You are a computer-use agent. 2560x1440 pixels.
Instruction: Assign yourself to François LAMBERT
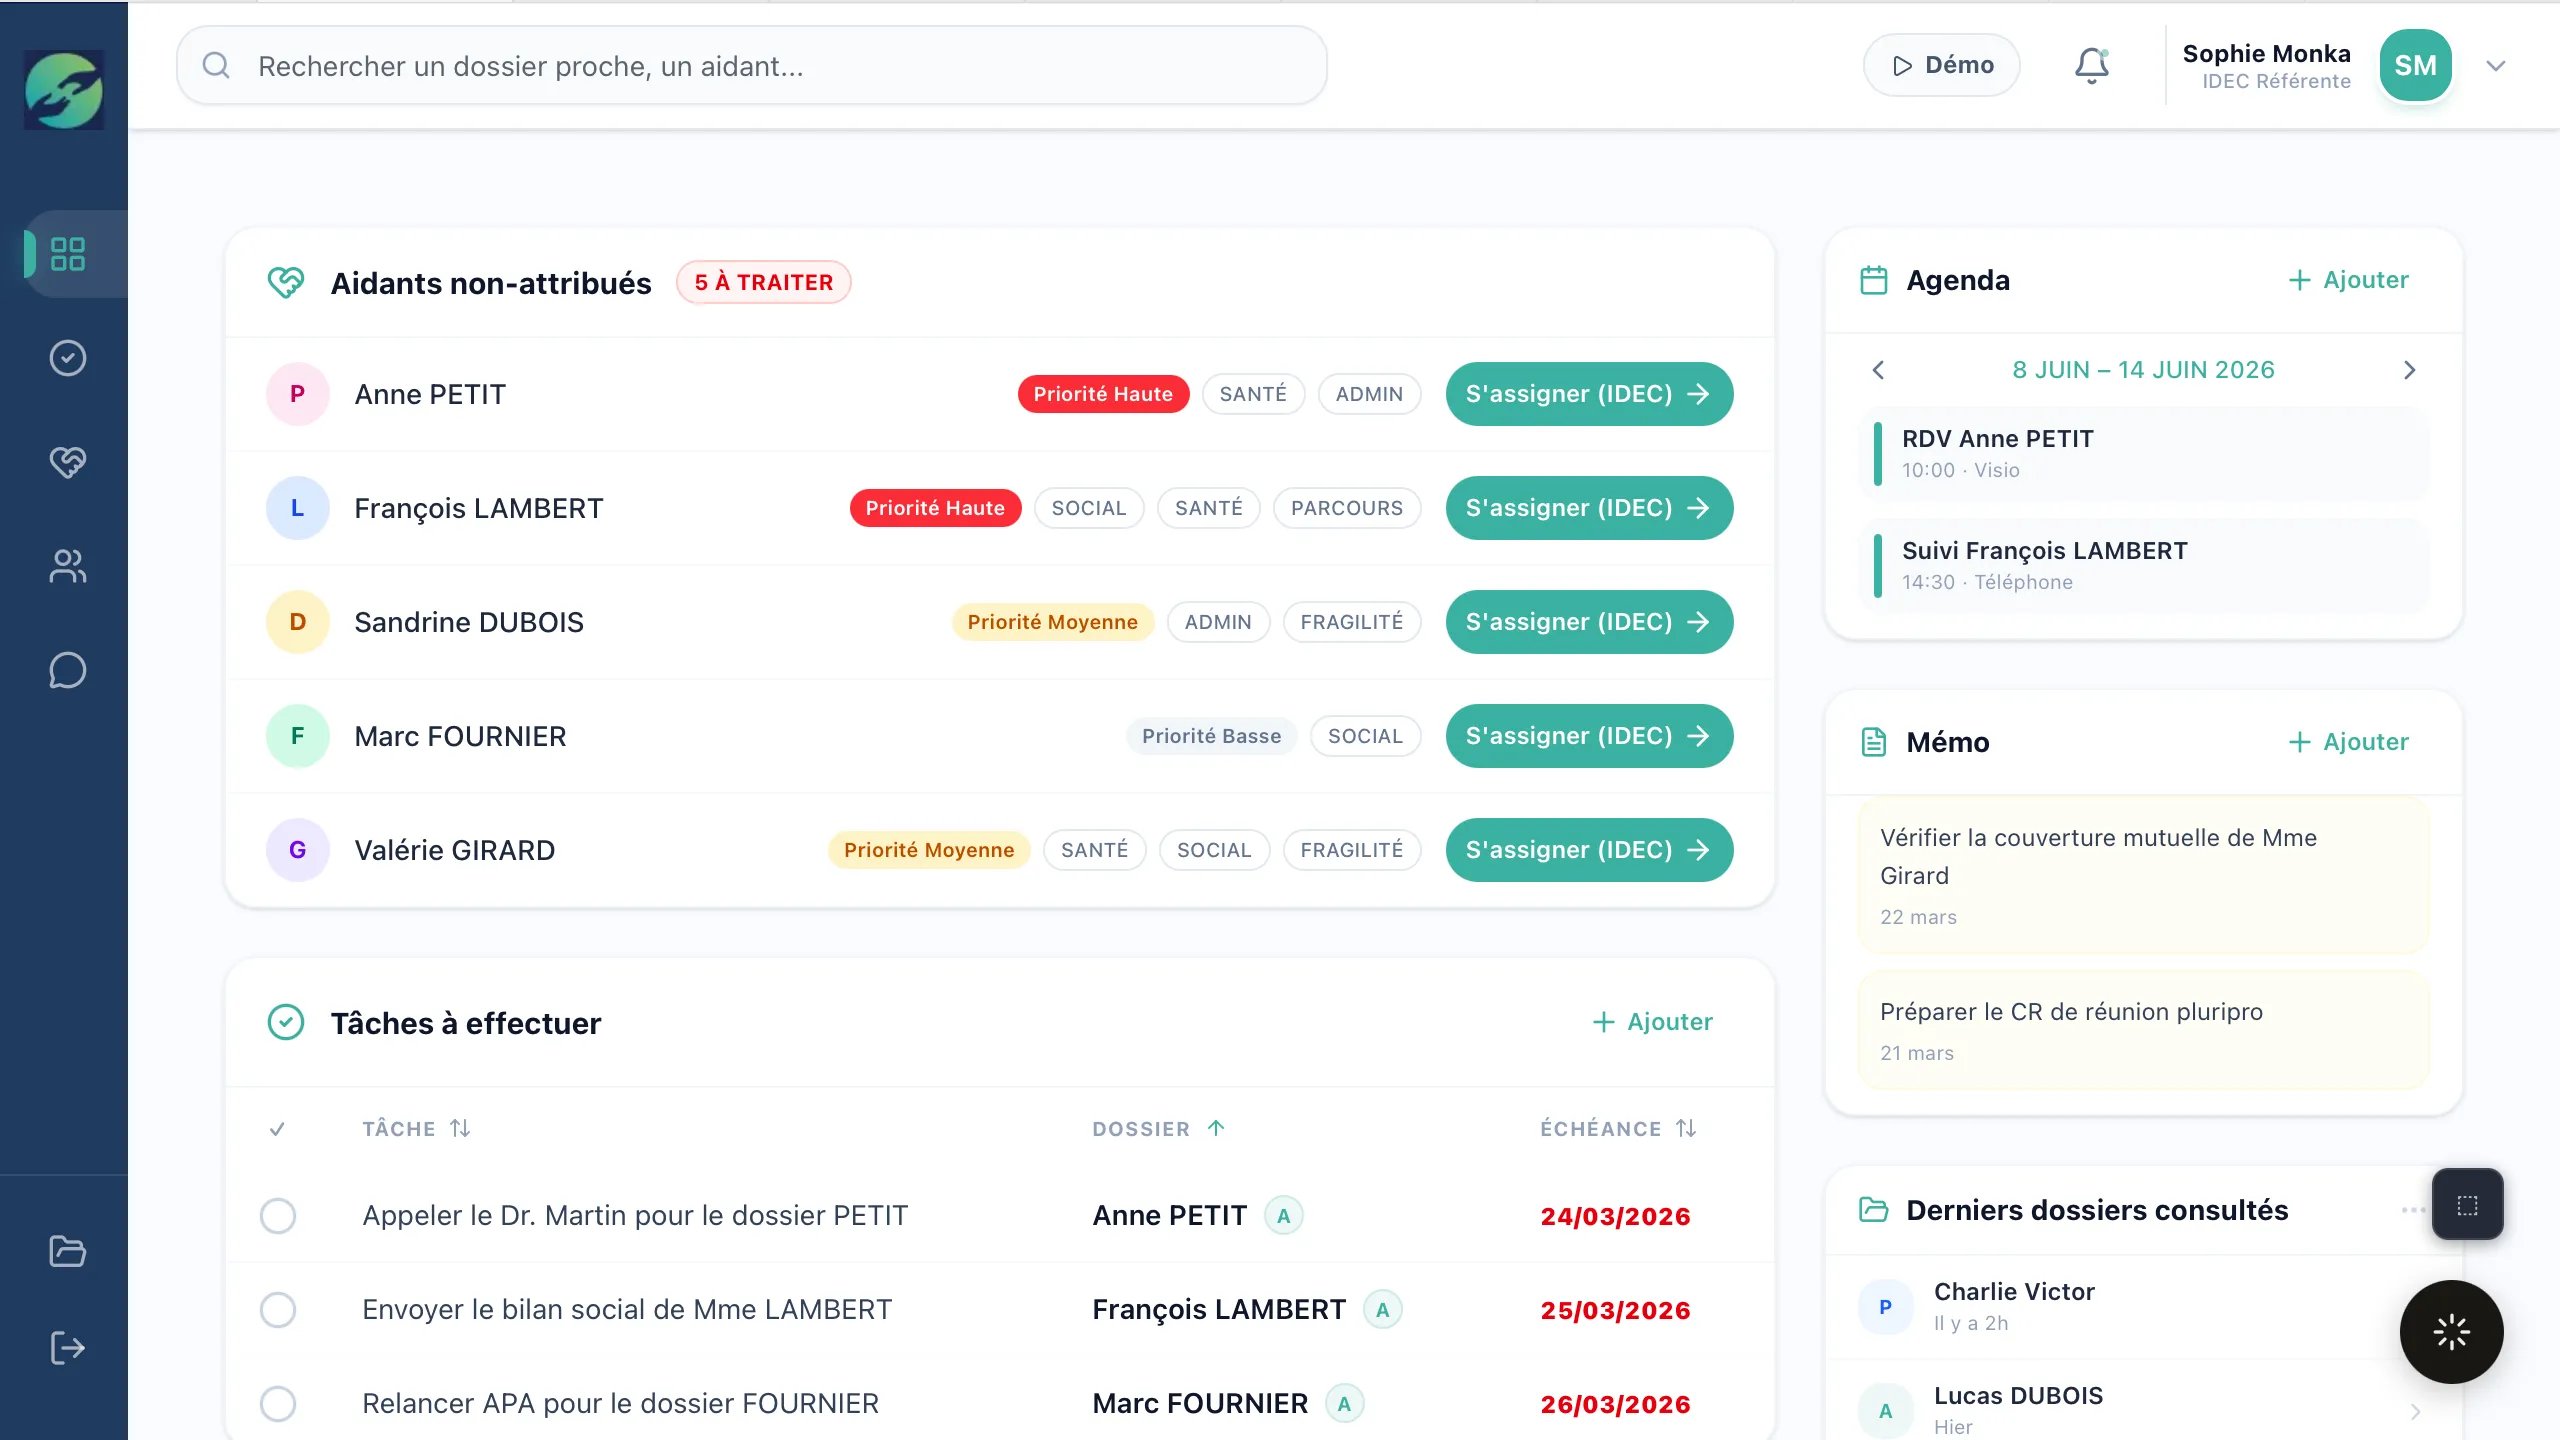coord(1589,508)
